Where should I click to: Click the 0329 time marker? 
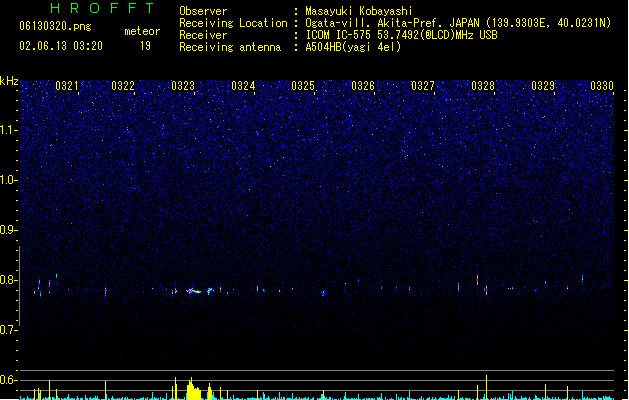(543, 86)
